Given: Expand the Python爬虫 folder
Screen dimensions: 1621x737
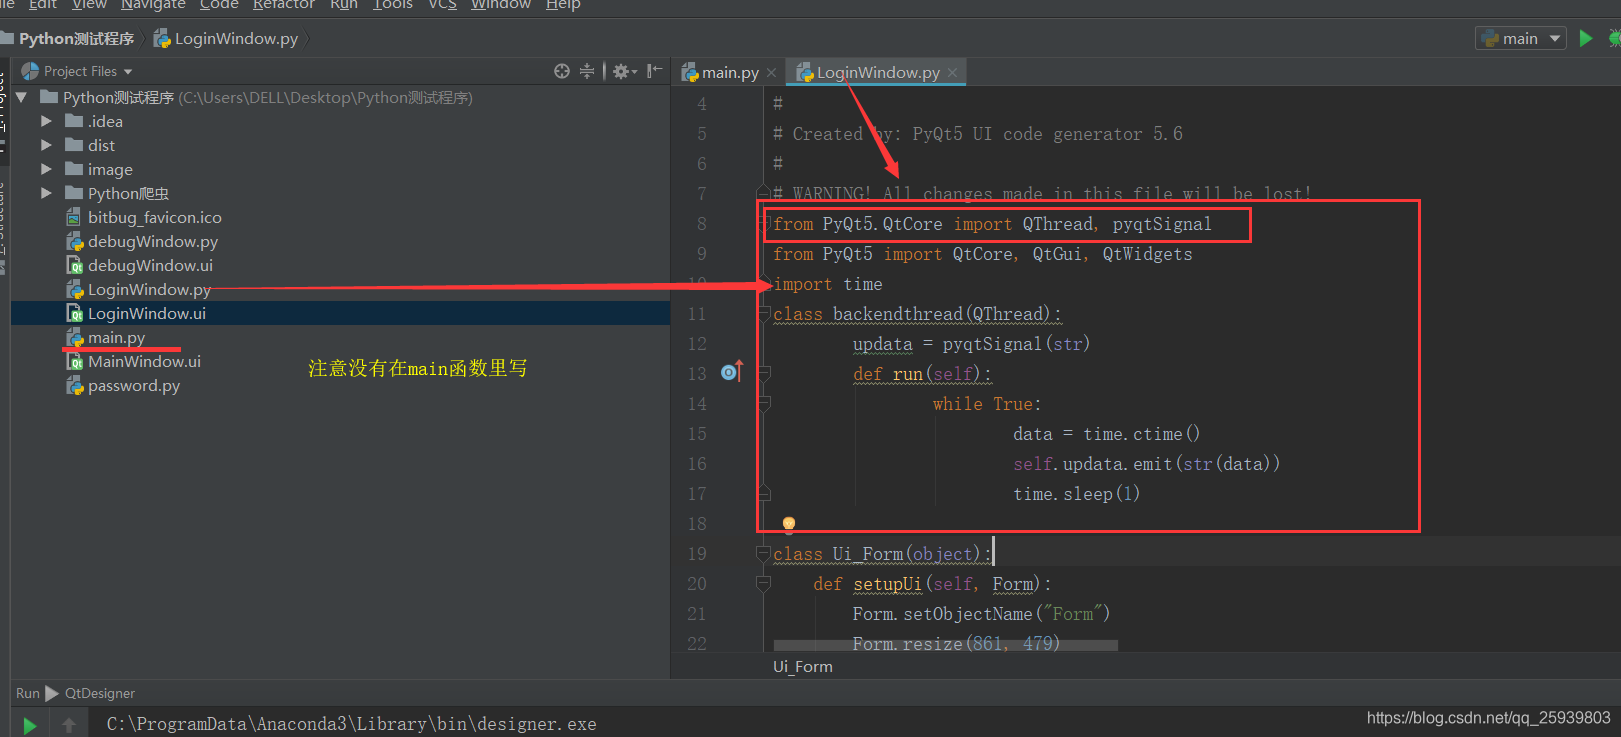Looking at the screenshot, I should click(46, 193).
